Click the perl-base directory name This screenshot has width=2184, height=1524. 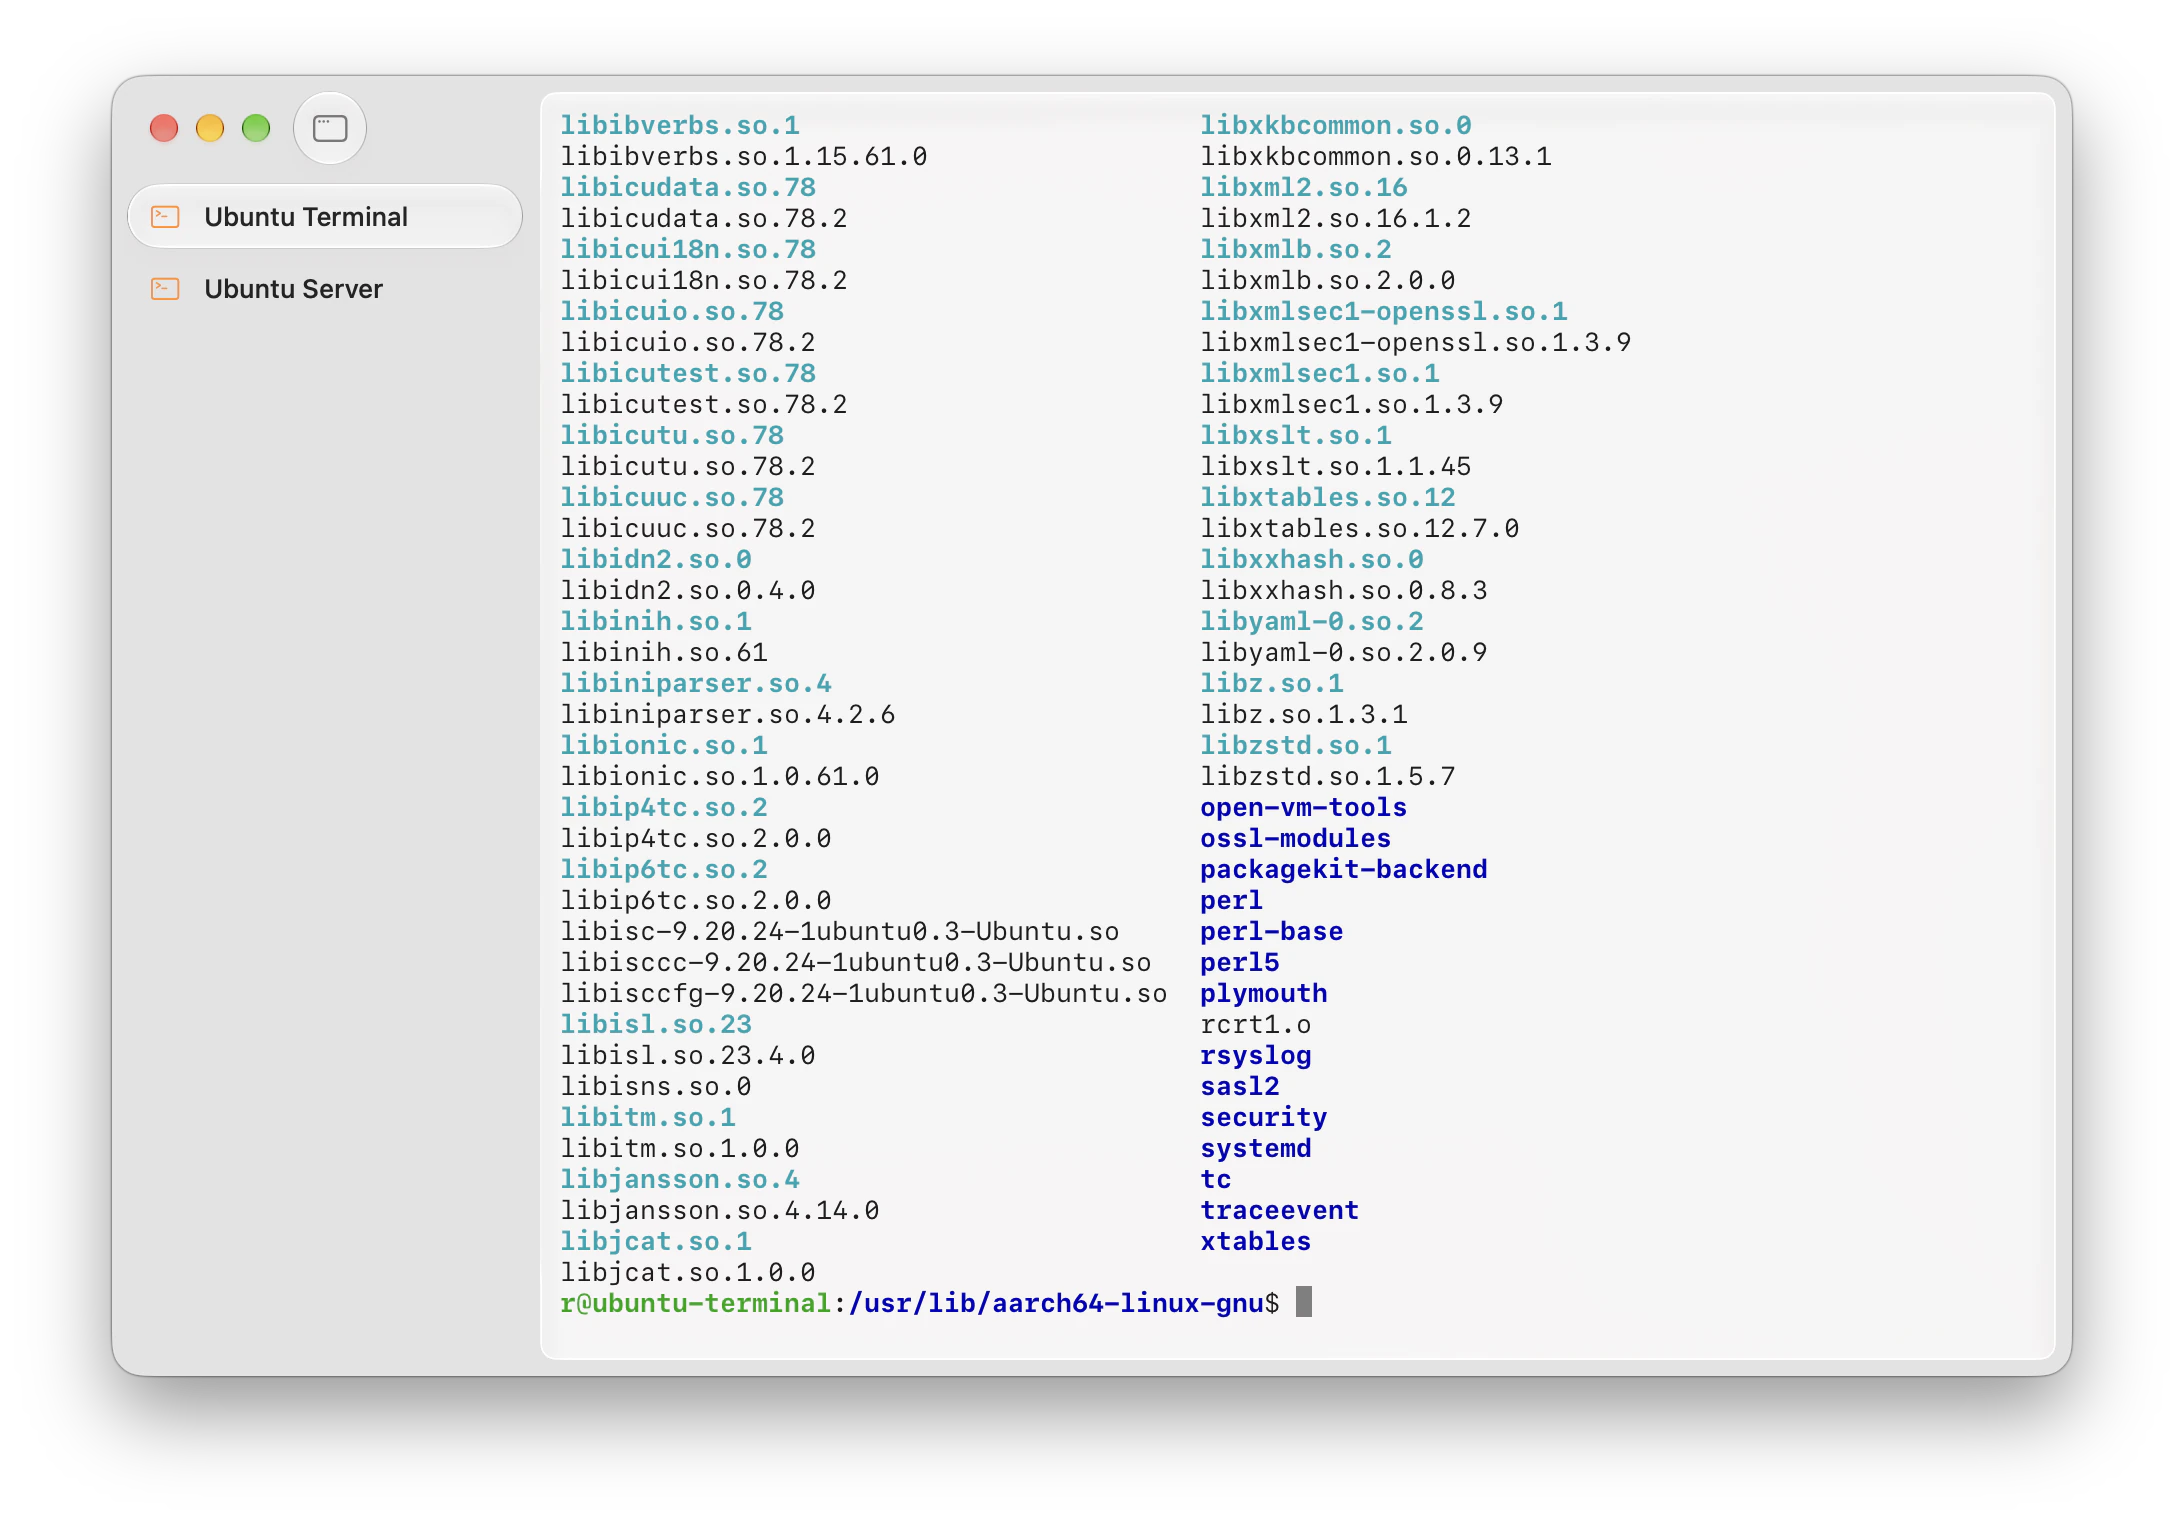pos(1272,931)
